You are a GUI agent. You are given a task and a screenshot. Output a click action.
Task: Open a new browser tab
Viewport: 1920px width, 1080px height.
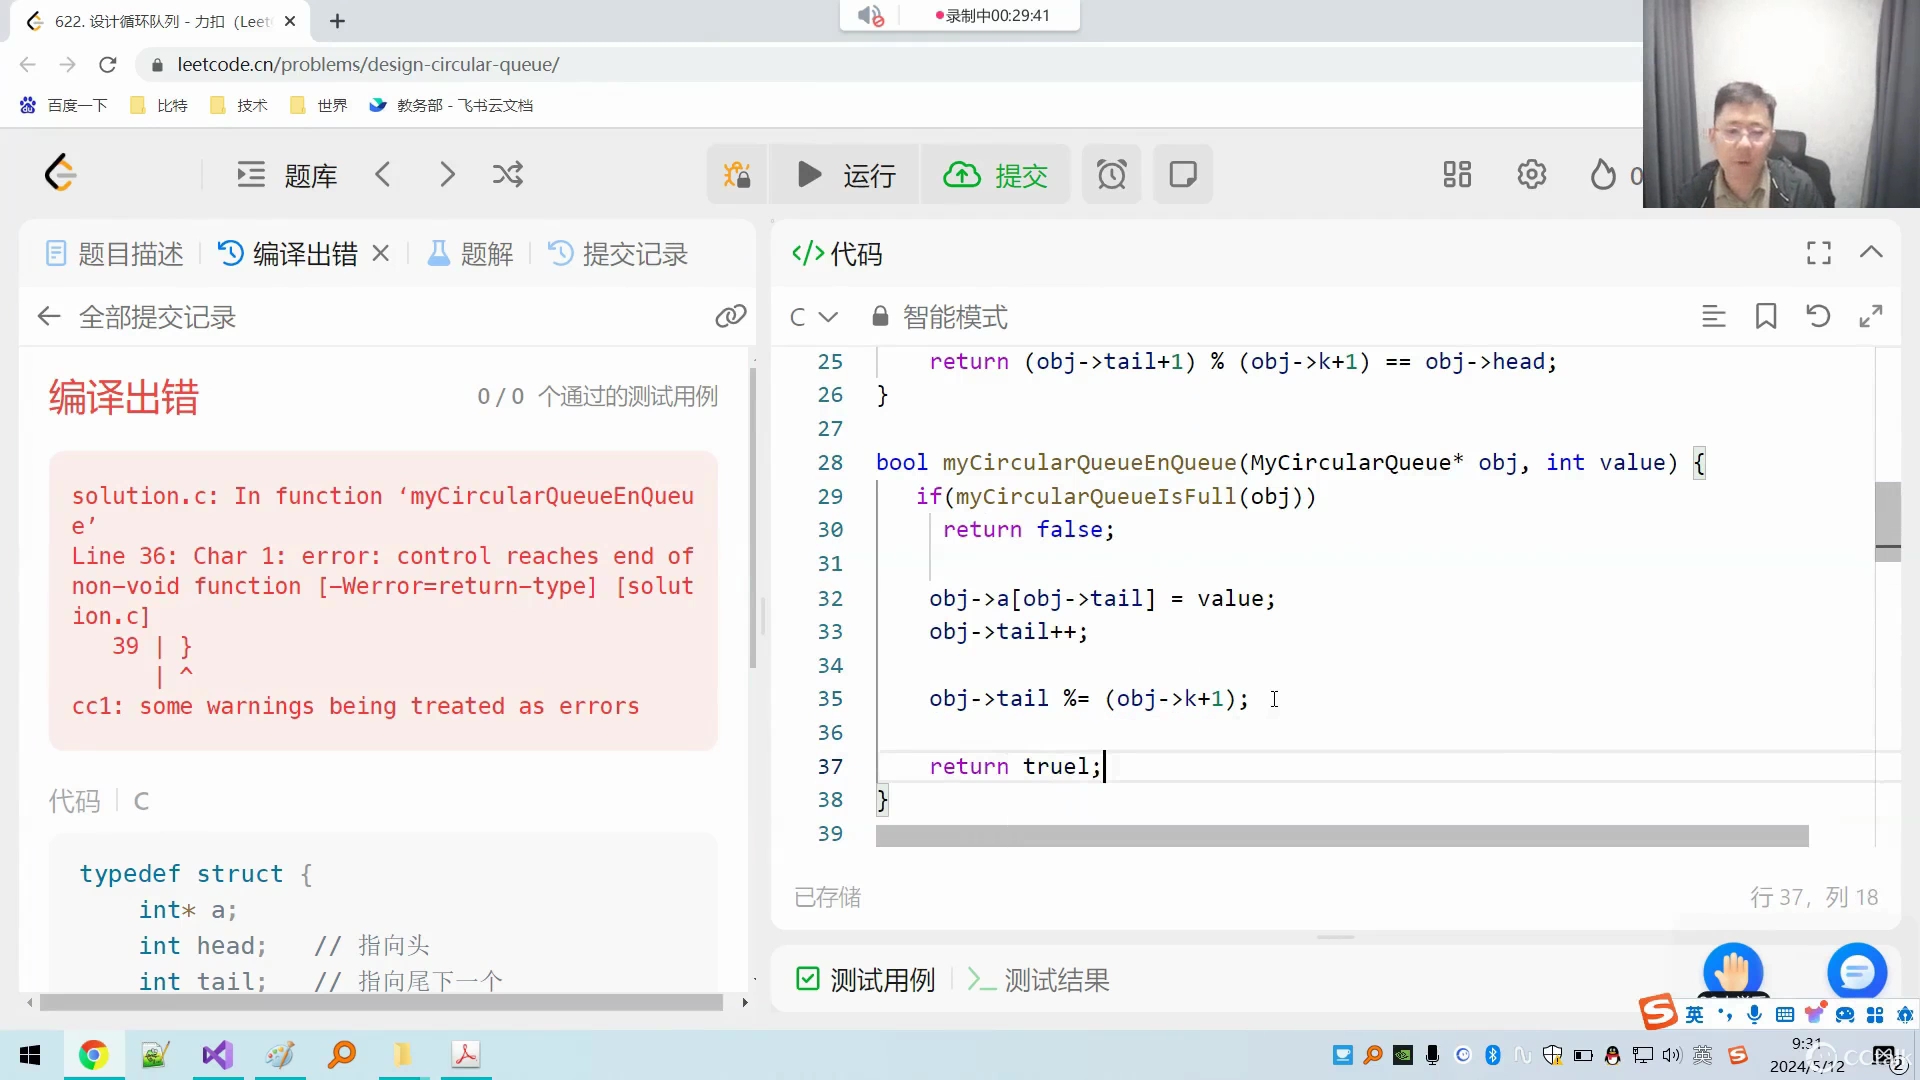[x=338, y=21]
